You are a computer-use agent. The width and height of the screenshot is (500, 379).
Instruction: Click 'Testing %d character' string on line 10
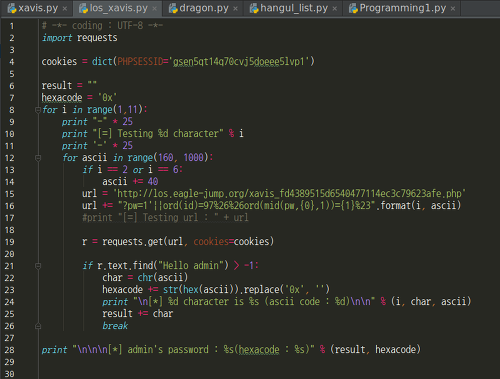[159, 134]
